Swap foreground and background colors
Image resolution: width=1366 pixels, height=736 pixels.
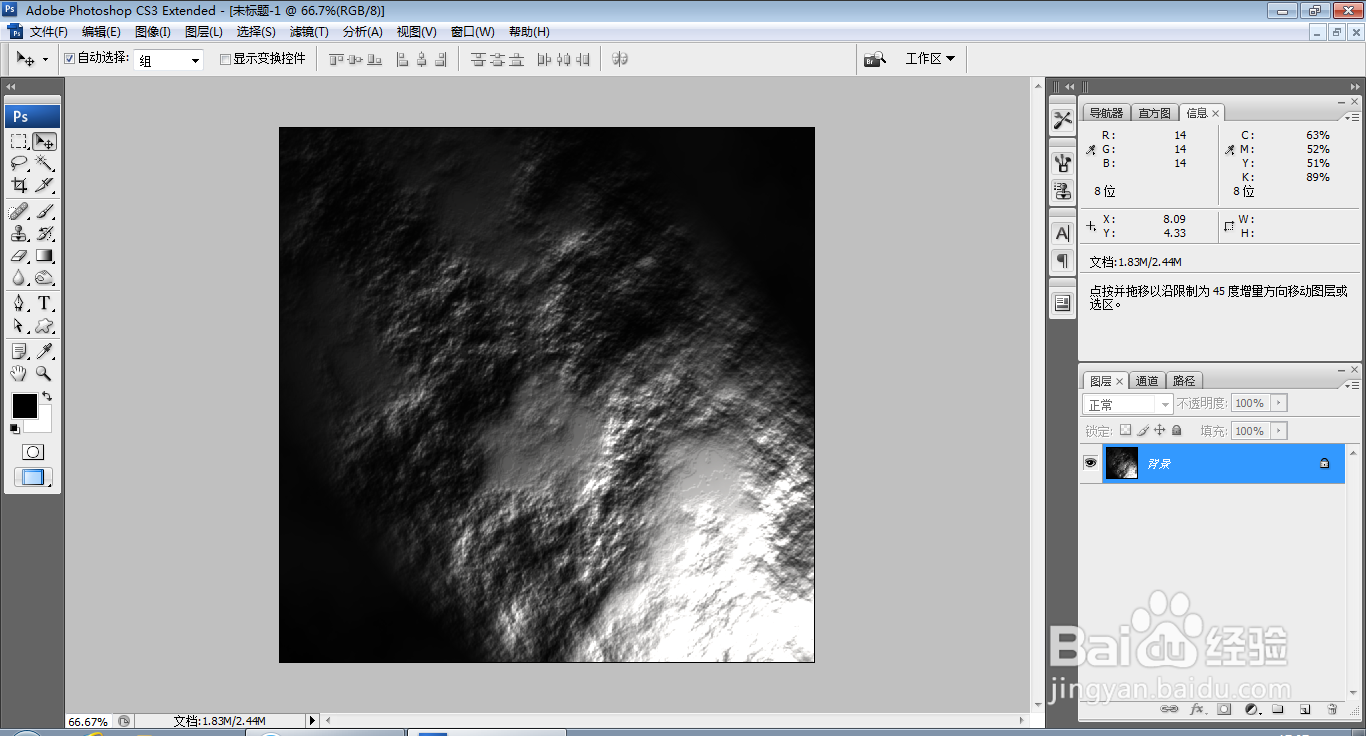(47, 397)
